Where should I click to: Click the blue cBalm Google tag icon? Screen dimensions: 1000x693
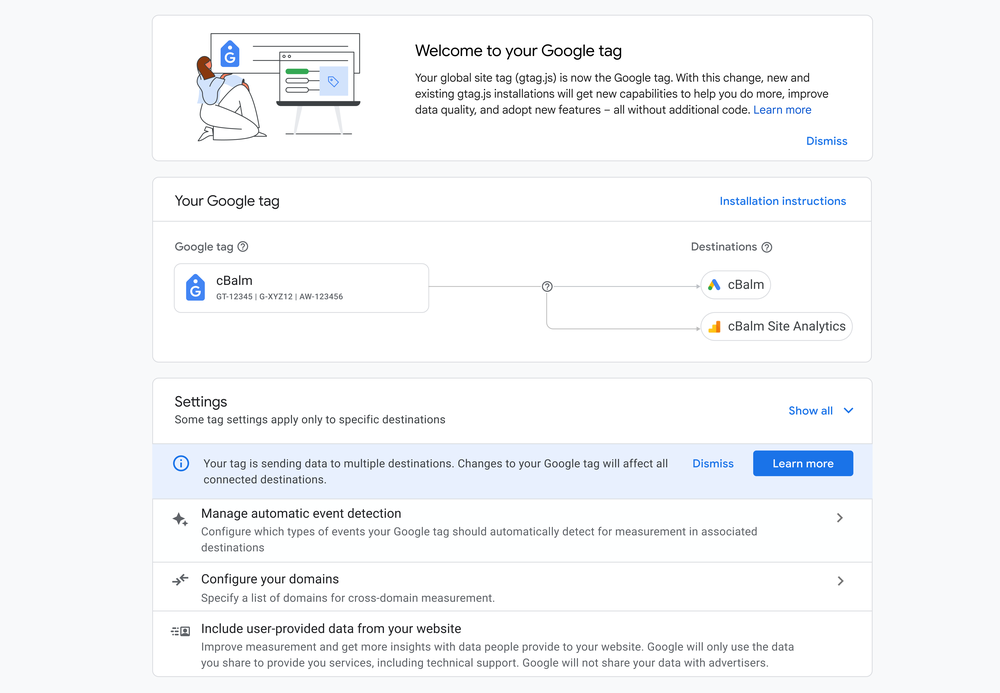coord(196,288)
